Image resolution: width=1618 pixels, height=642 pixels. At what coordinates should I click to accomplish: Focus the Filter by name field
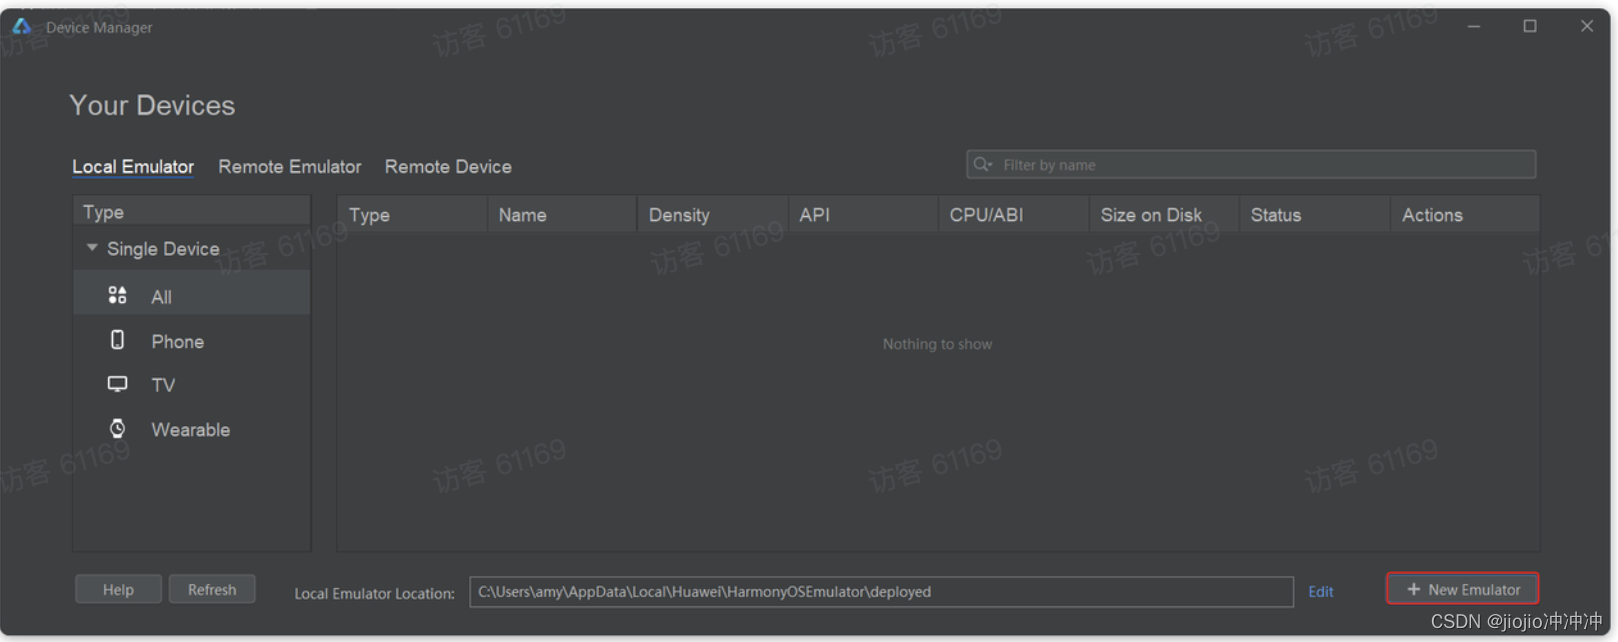pos(1251,164)
